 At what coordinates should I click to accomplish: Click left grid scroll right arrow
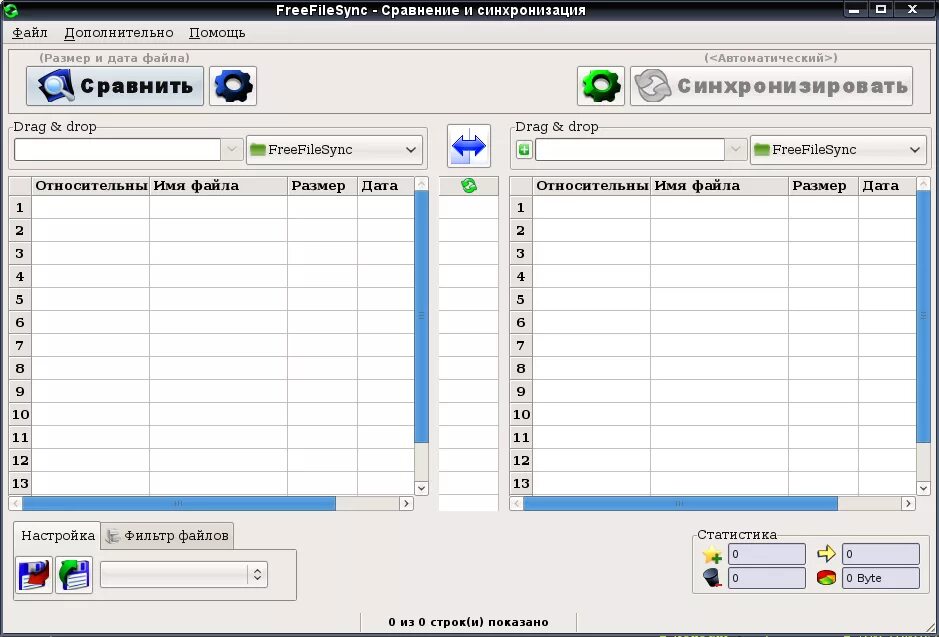click(x=406, y=503)
